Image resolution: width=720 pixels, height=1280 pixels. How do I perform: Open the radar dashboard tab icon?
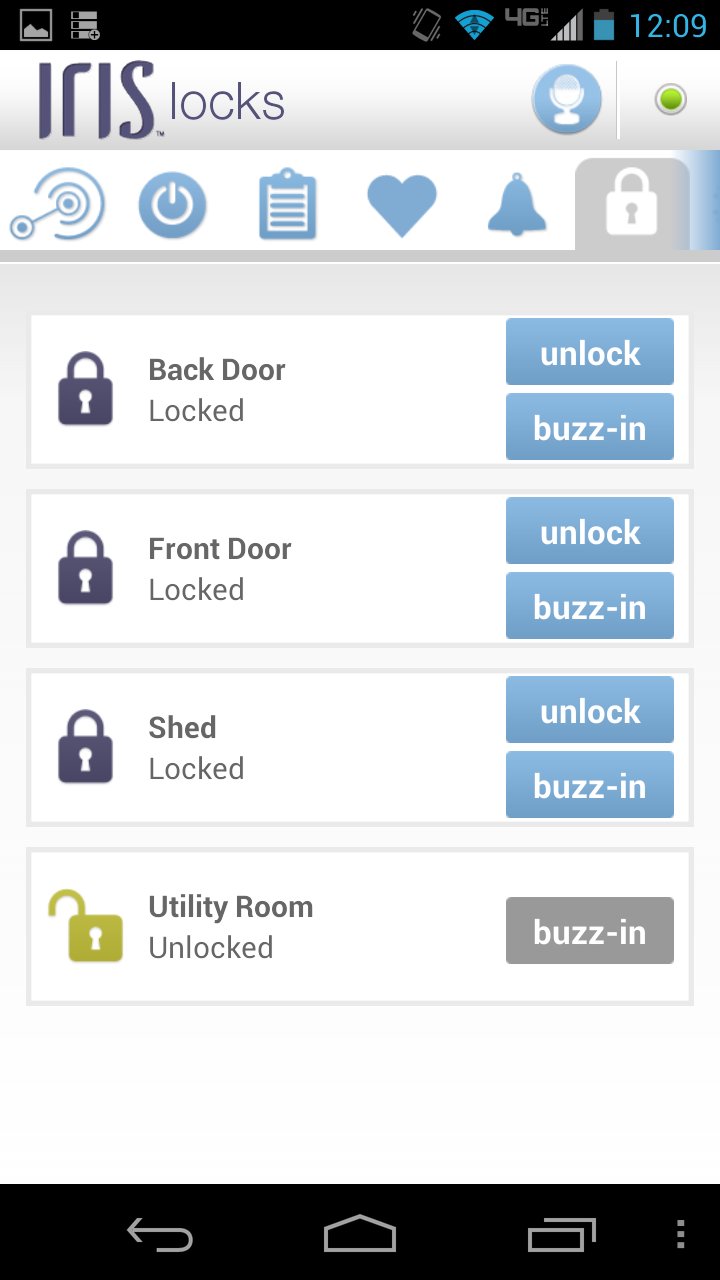pos(57,205)
